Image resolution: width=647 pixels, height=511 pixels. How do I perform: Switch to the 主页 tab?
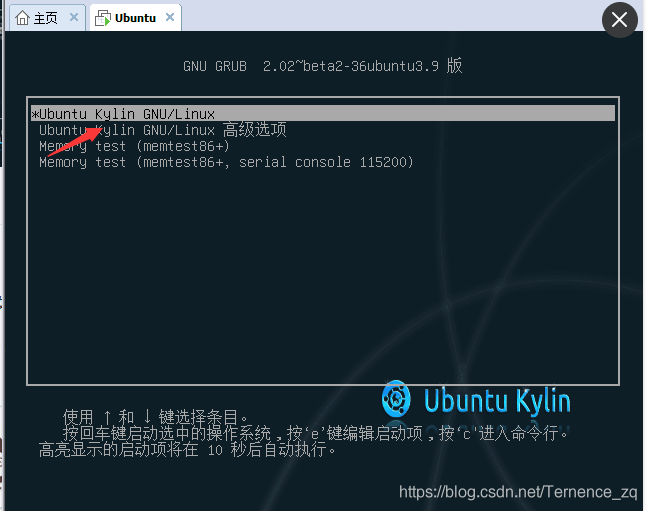(x=45, y=18)
